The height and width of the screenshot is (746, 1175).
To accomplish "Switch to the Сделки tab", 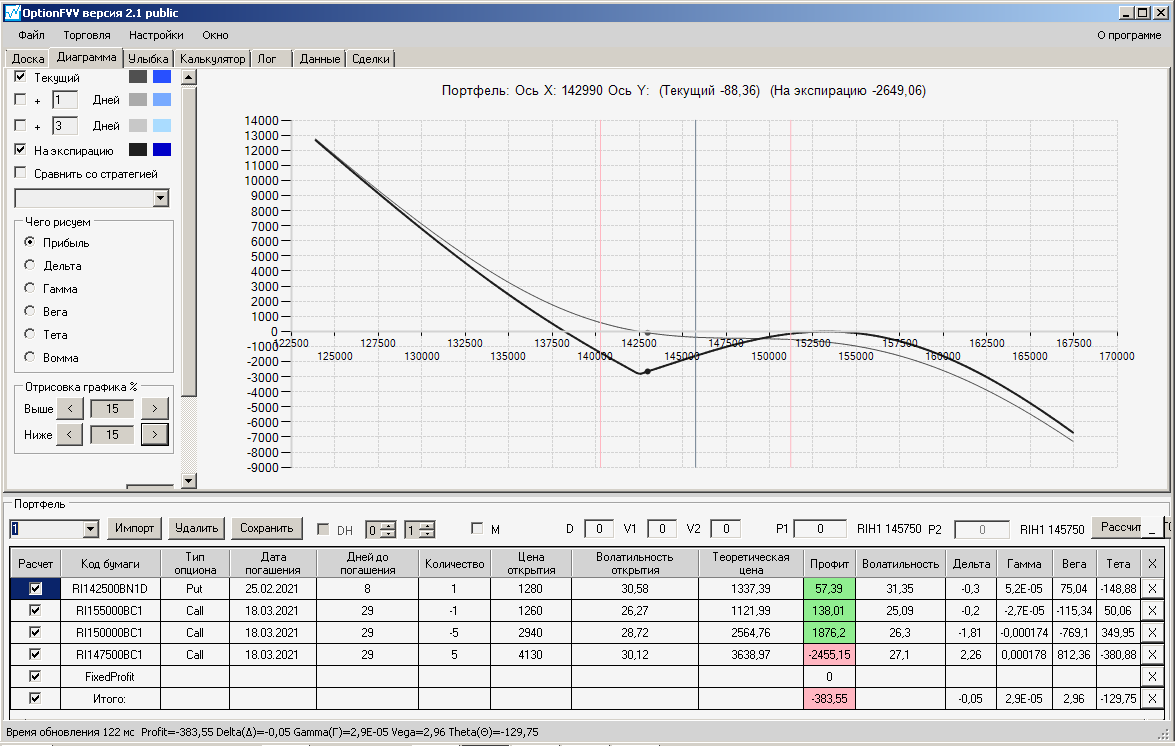I will tap(371, 58).
